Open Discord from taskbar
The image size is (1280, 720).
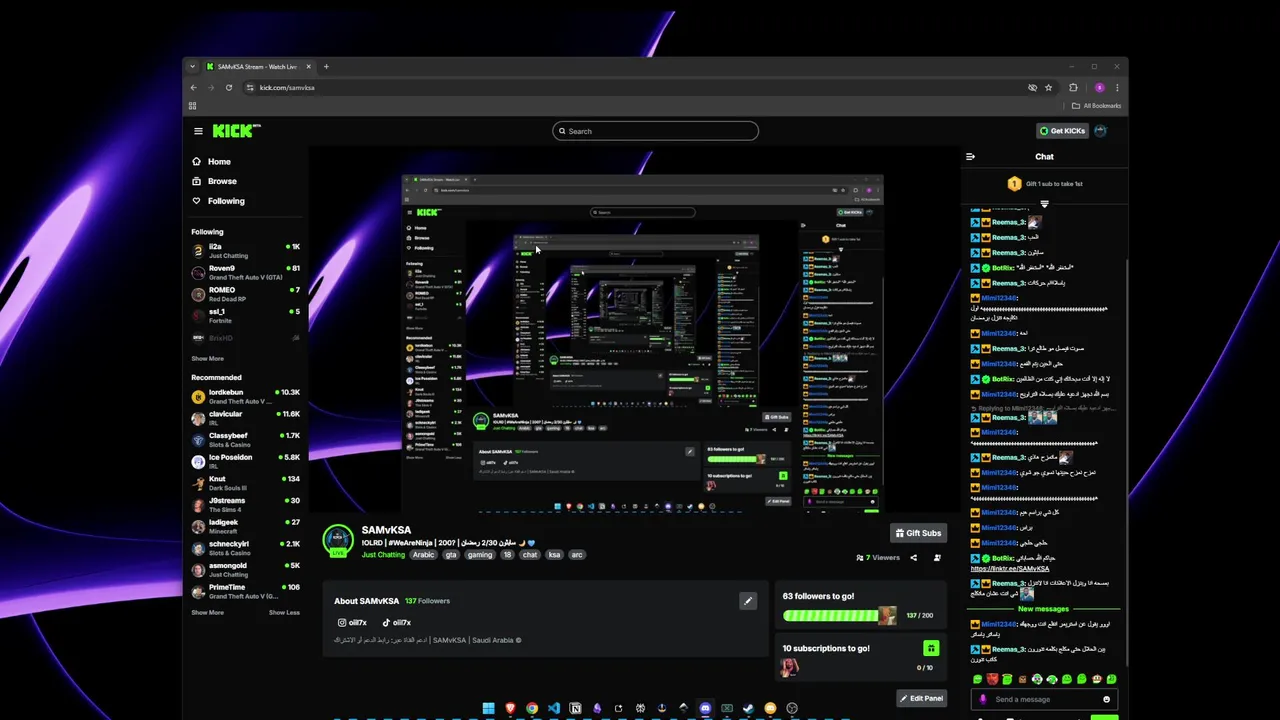point(705,708)
